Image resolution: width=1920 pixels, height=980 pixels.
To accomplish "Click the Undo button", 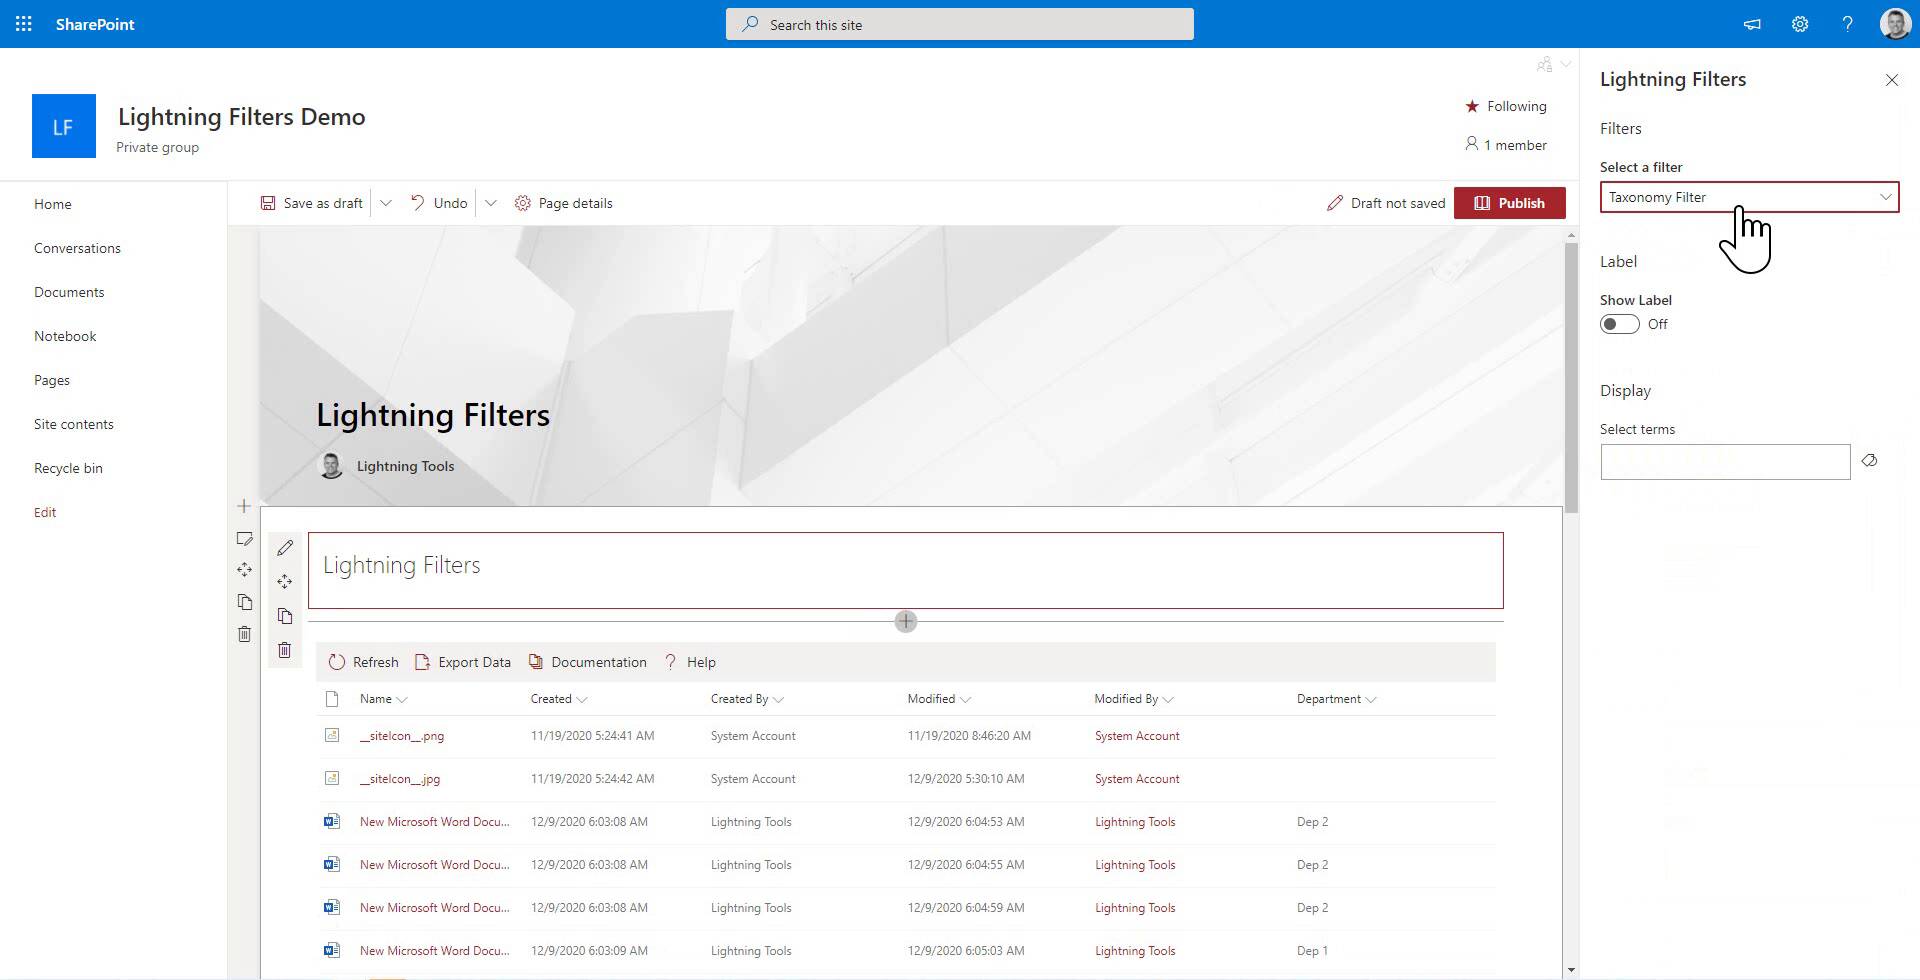I will 439,203.
